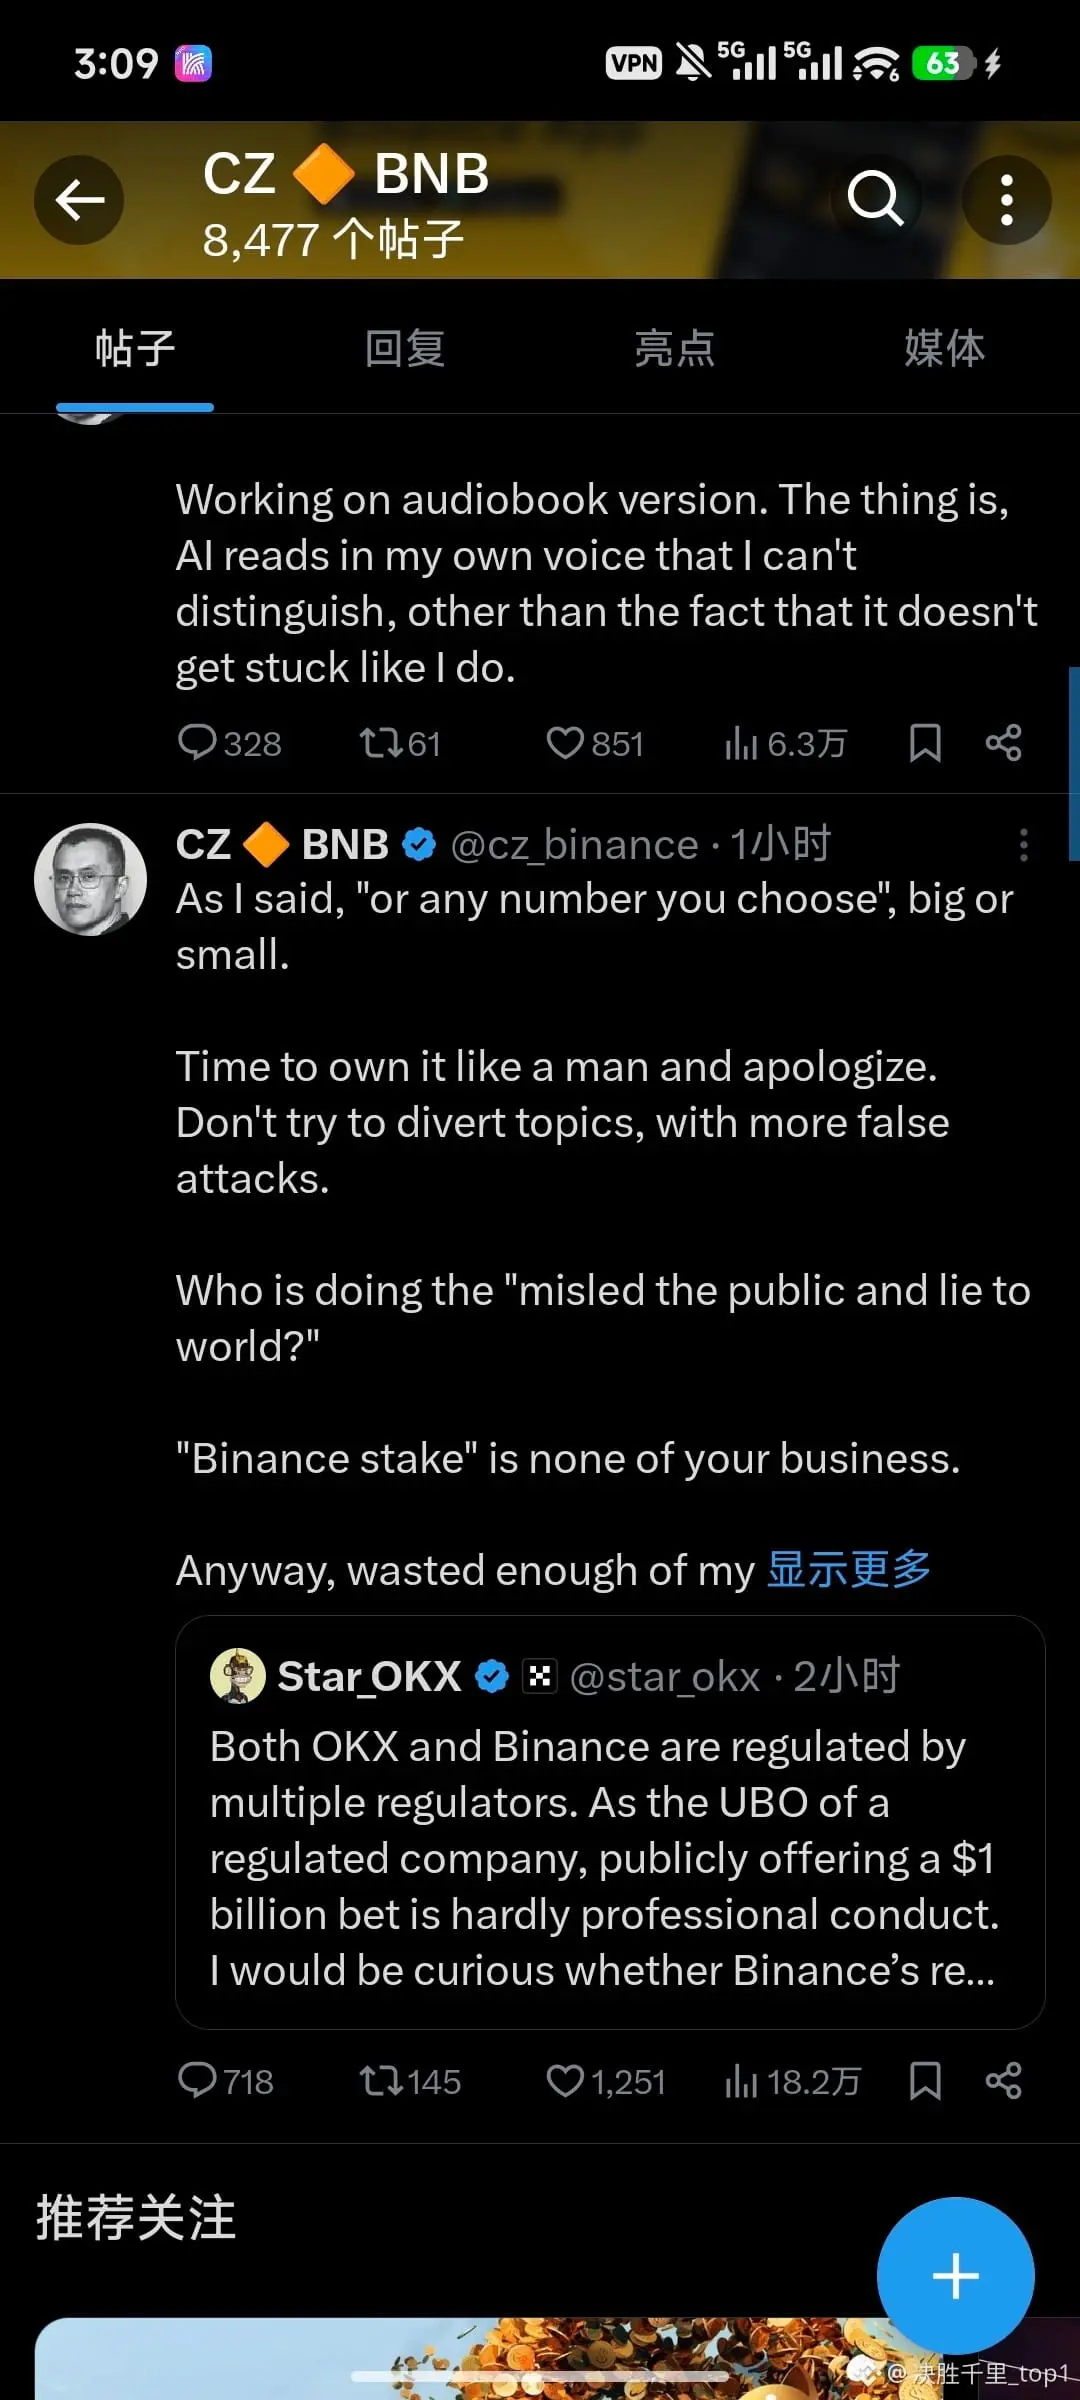The height and width of the screenshot is (2400, 1080).
Task: Share the audiobook version post
Action: coord(1003,743)
